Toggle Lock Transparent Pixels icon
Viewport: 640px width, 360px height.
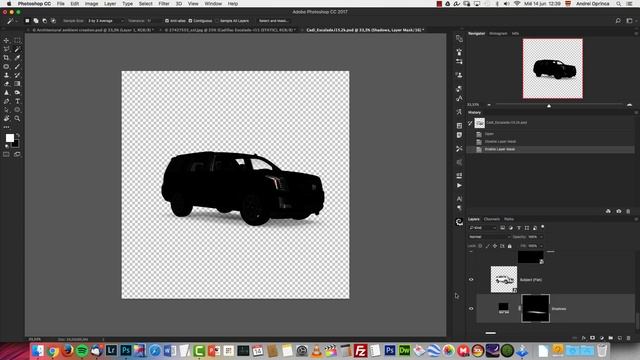click(480, 246)
